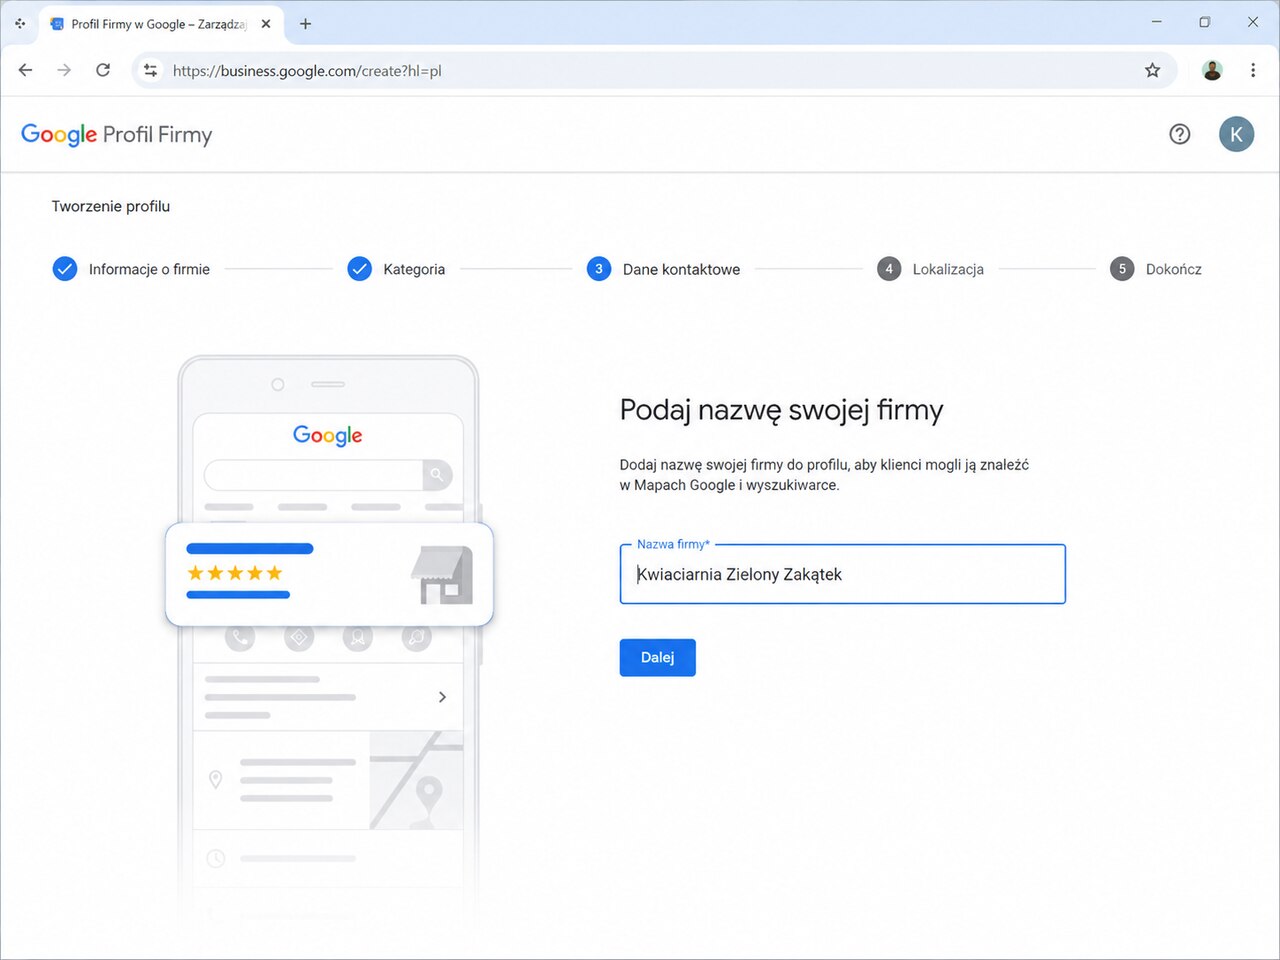Screen dimensions: 1280x960
Task: Go to the Informacje o firmie step
Action: [131, 269]
